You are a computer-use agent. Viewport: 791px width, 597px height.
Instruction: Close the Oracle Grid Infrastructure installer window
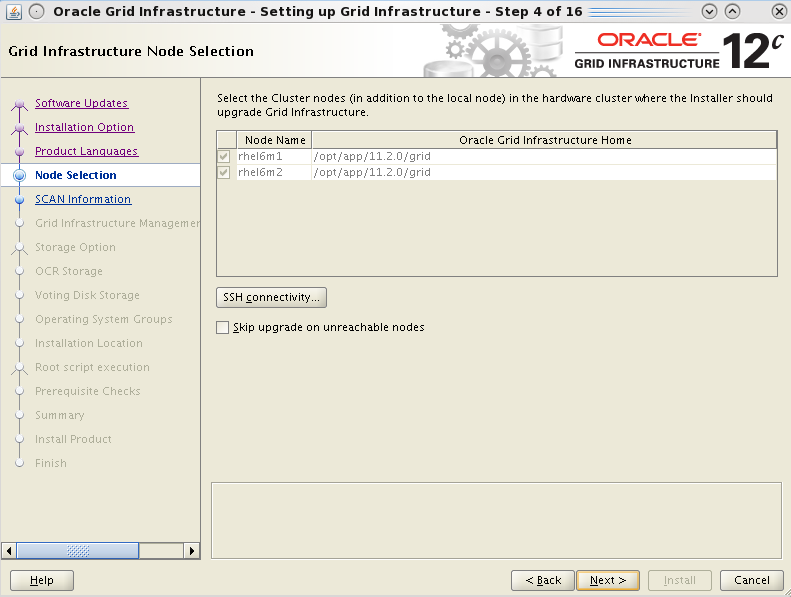coord(779,11)
